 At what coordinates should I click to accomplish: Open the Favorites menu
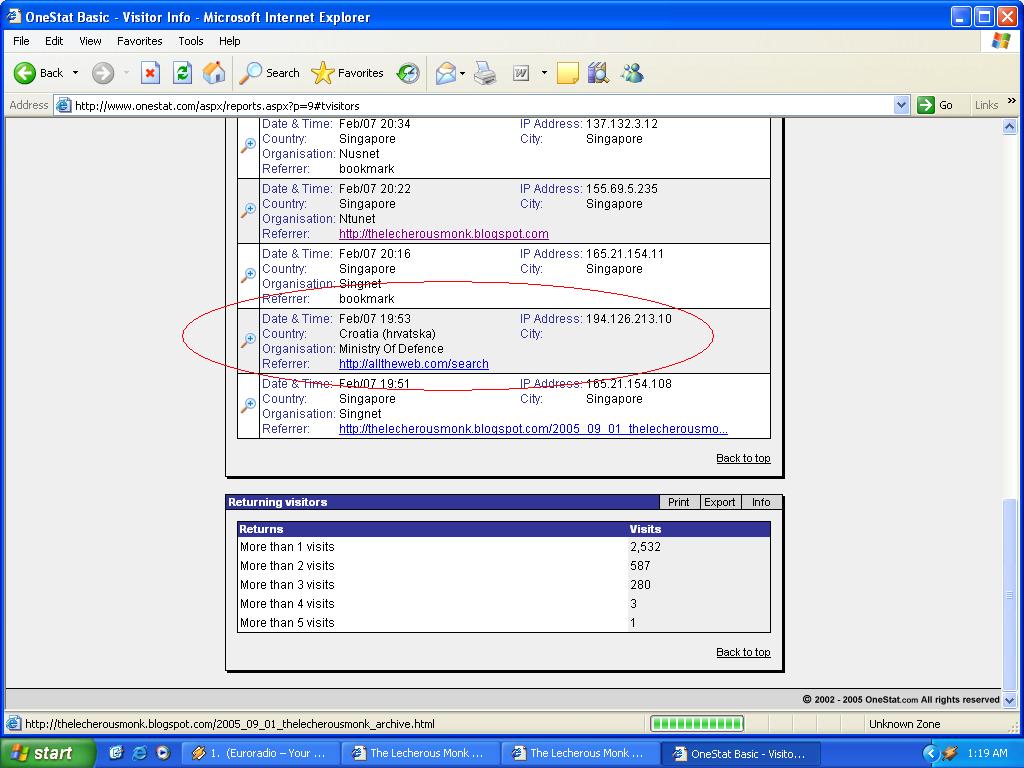(140, 40)
